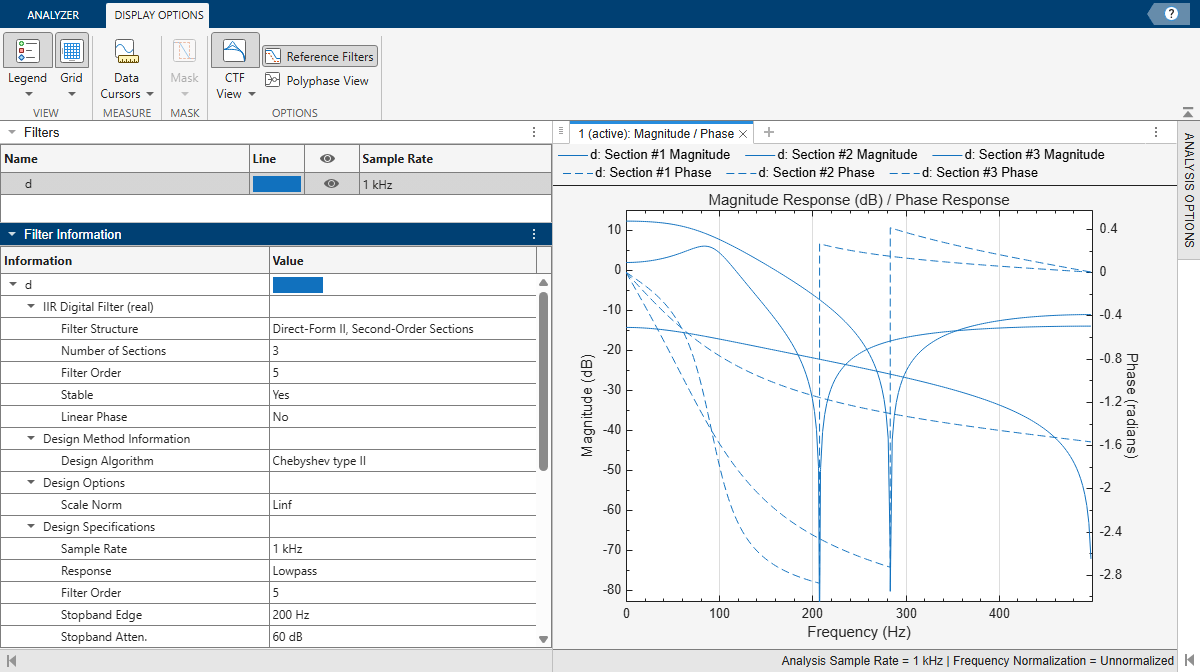Switch to the ANALYZER tab

point(53,15)
